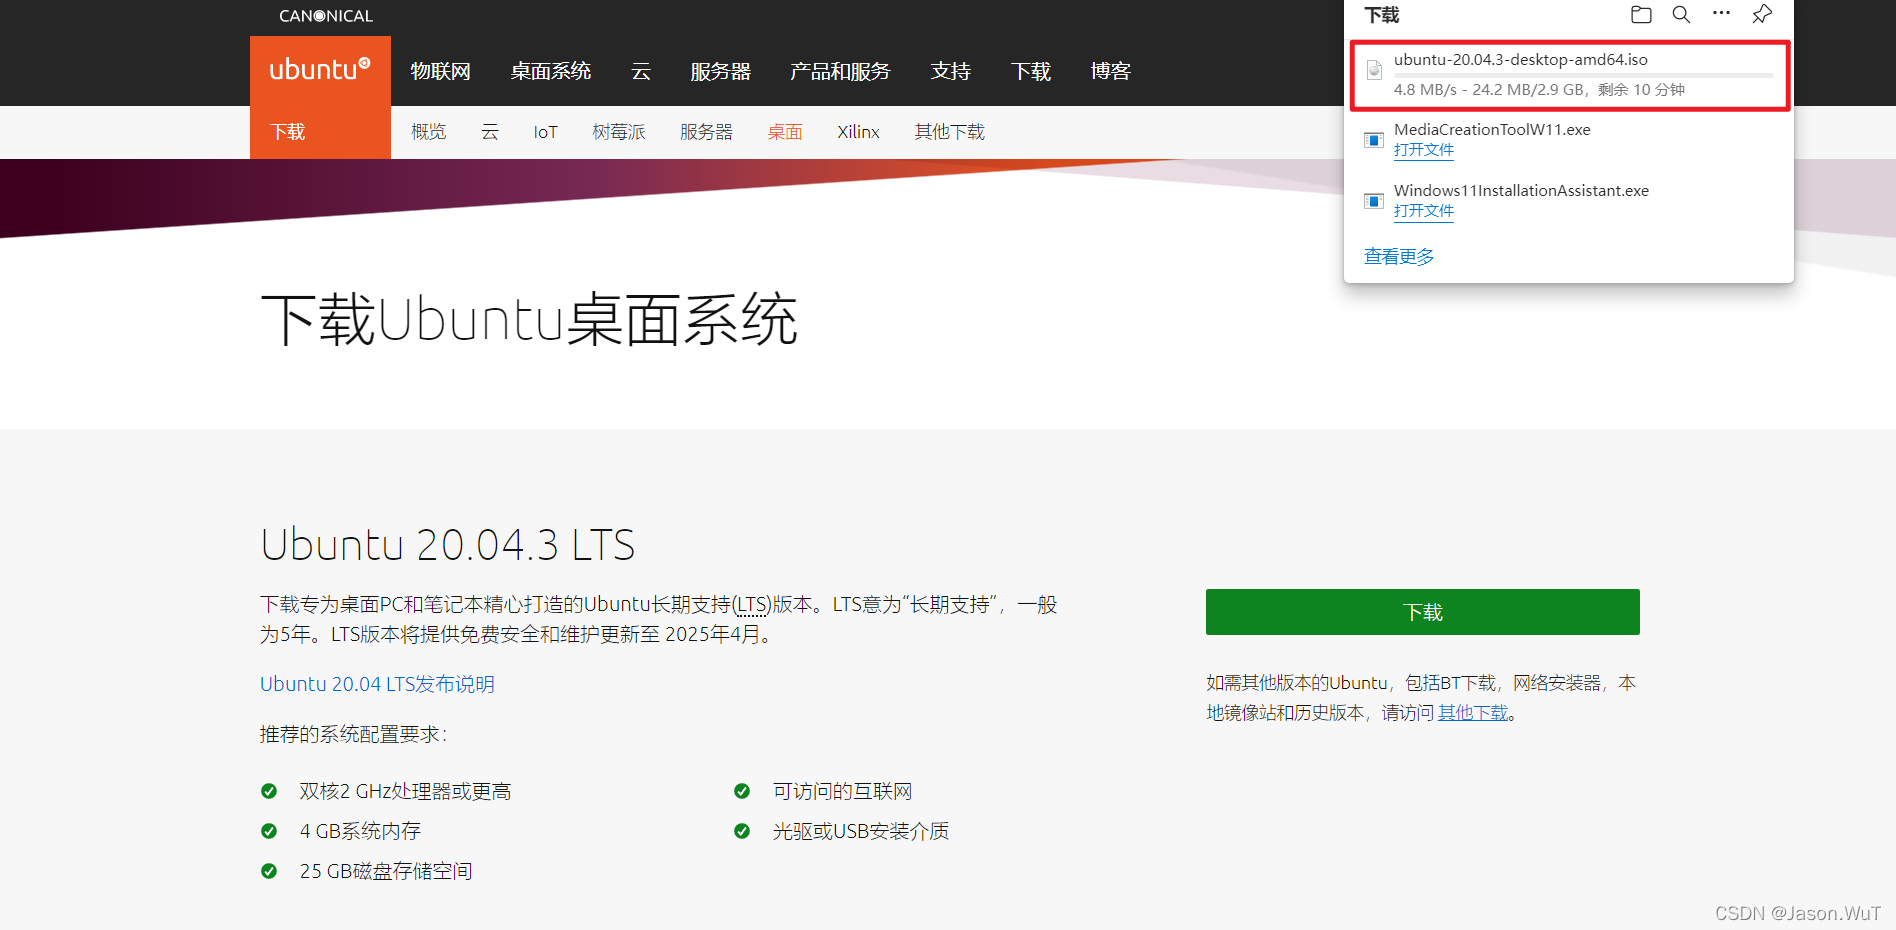The image size is (1896, 930).
Task: Open the 产品和服务 menu
Action: pos(841,71)
